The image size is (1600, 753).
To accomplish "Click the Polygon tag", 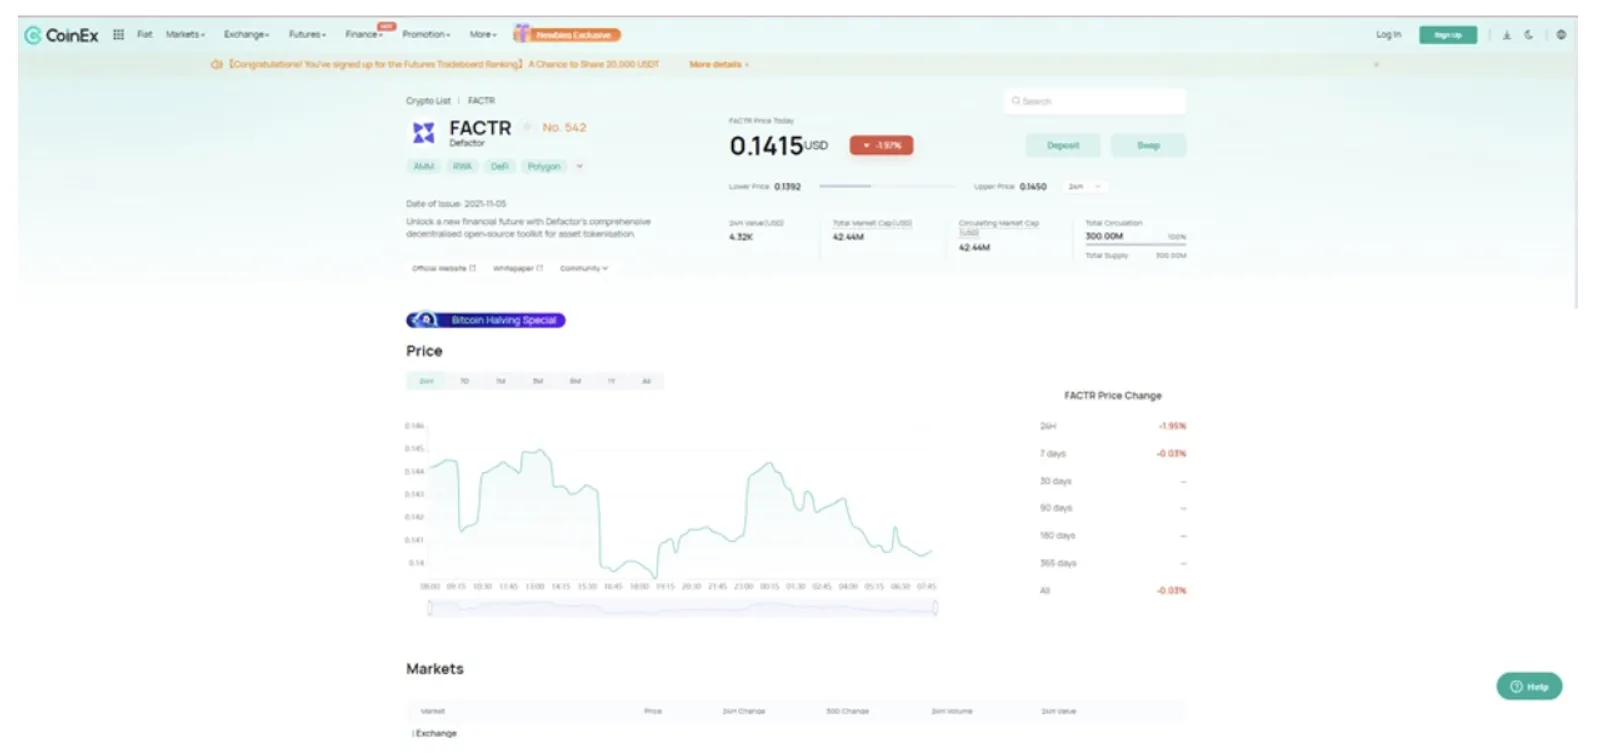I will tap(544, 166).
